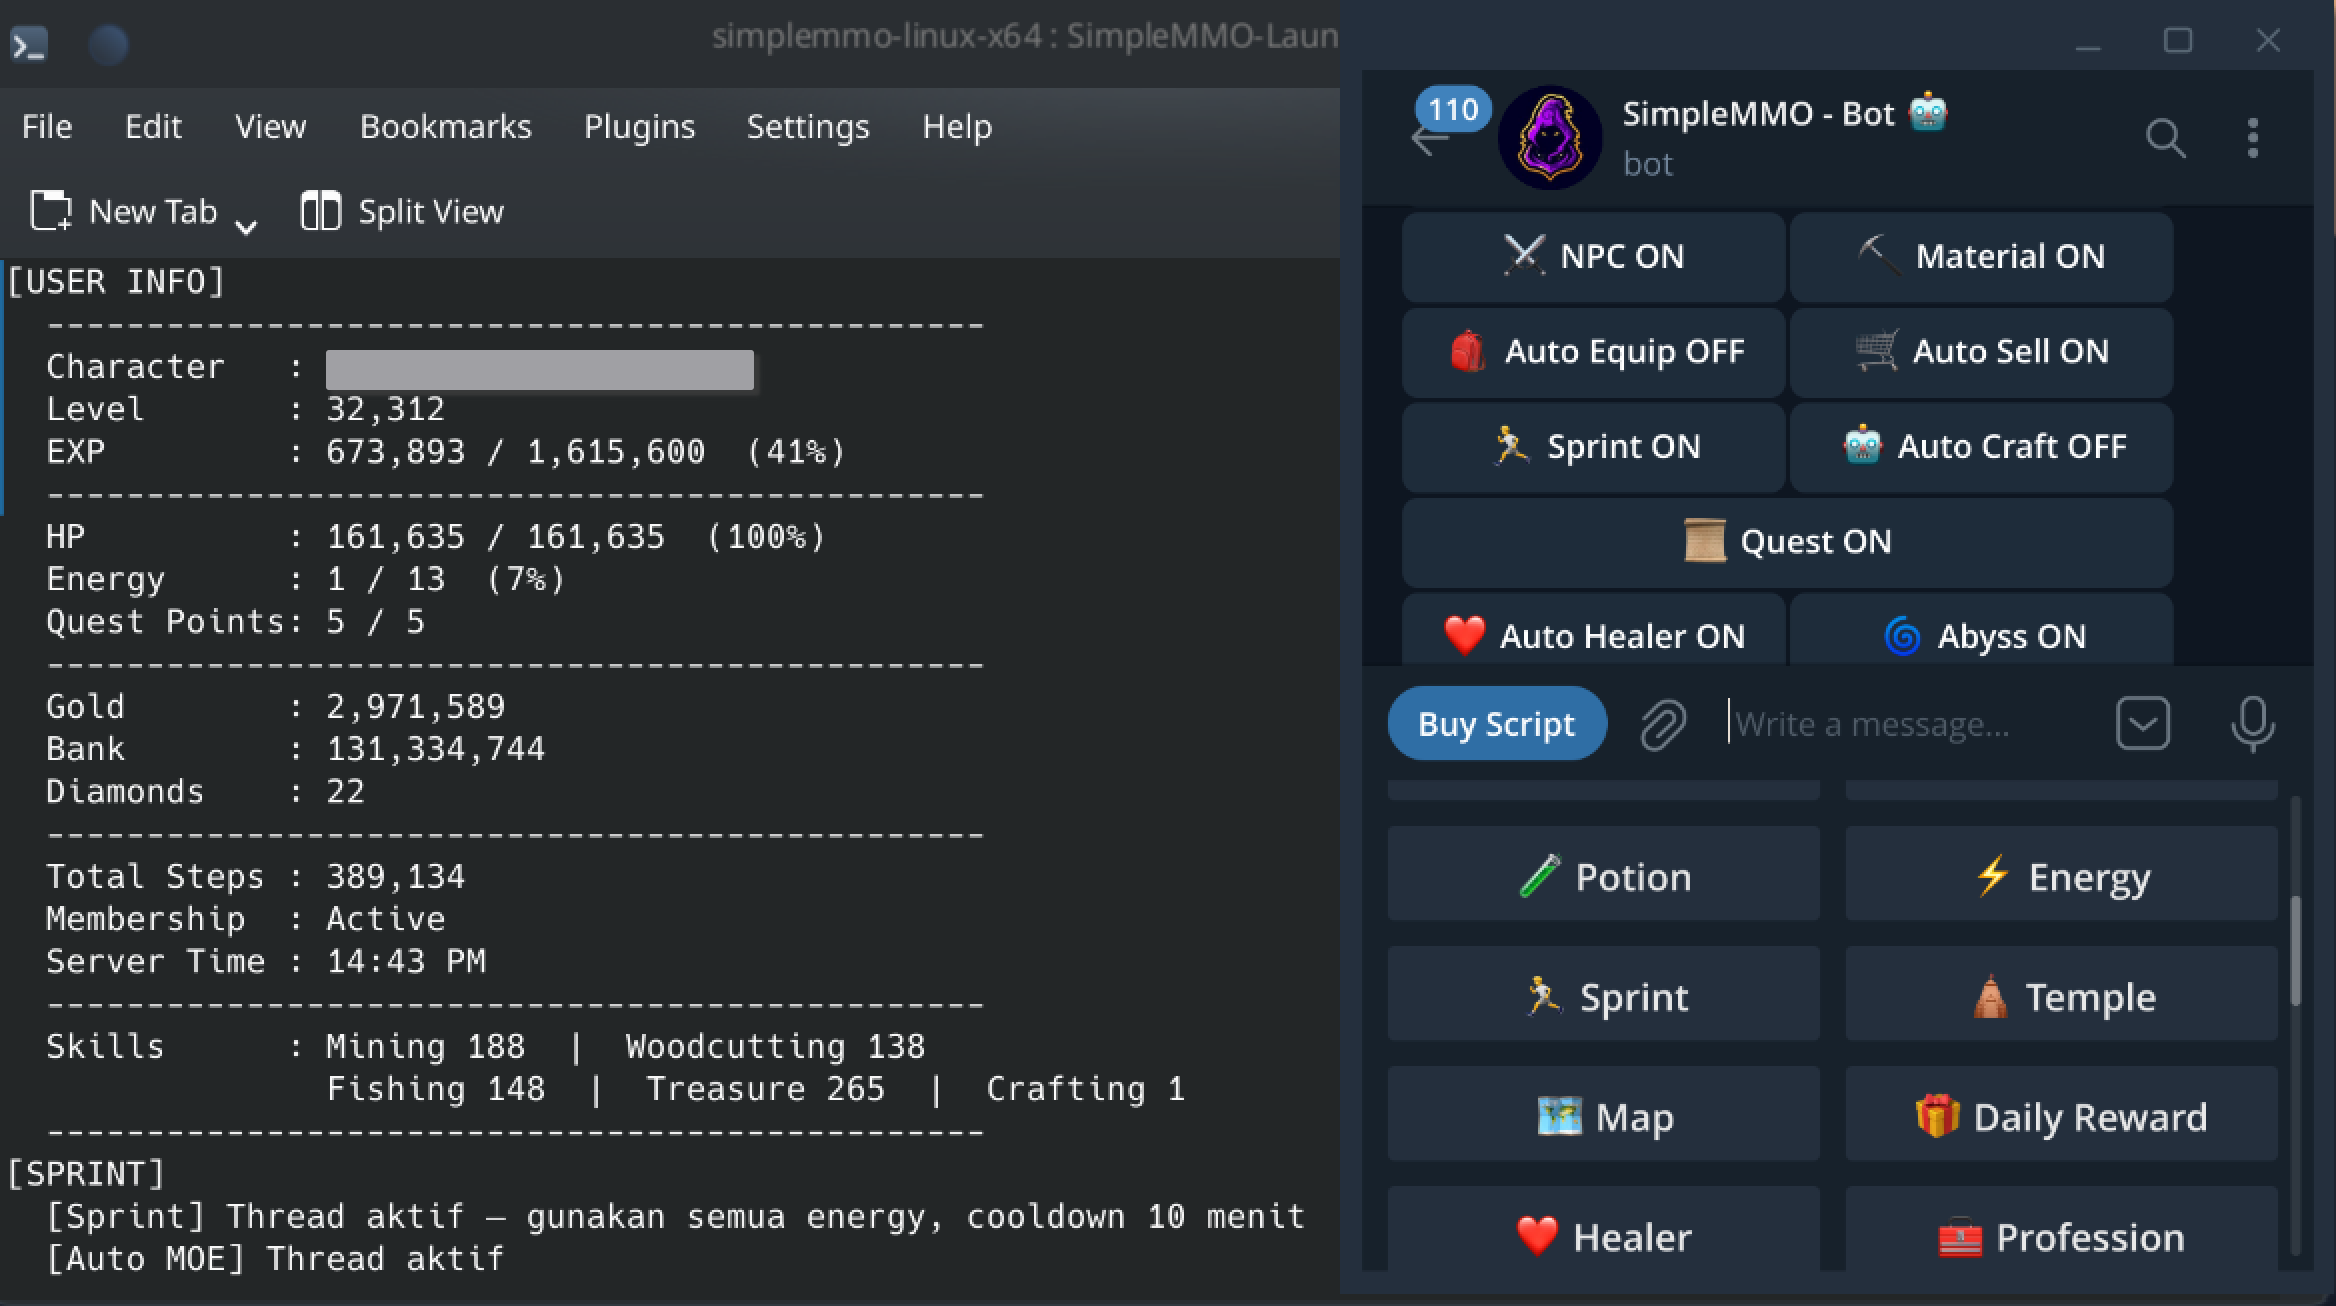Click the temple icon on Temple button
The height and width of the screenshot is (1306, 2336).
[1990, 996]
